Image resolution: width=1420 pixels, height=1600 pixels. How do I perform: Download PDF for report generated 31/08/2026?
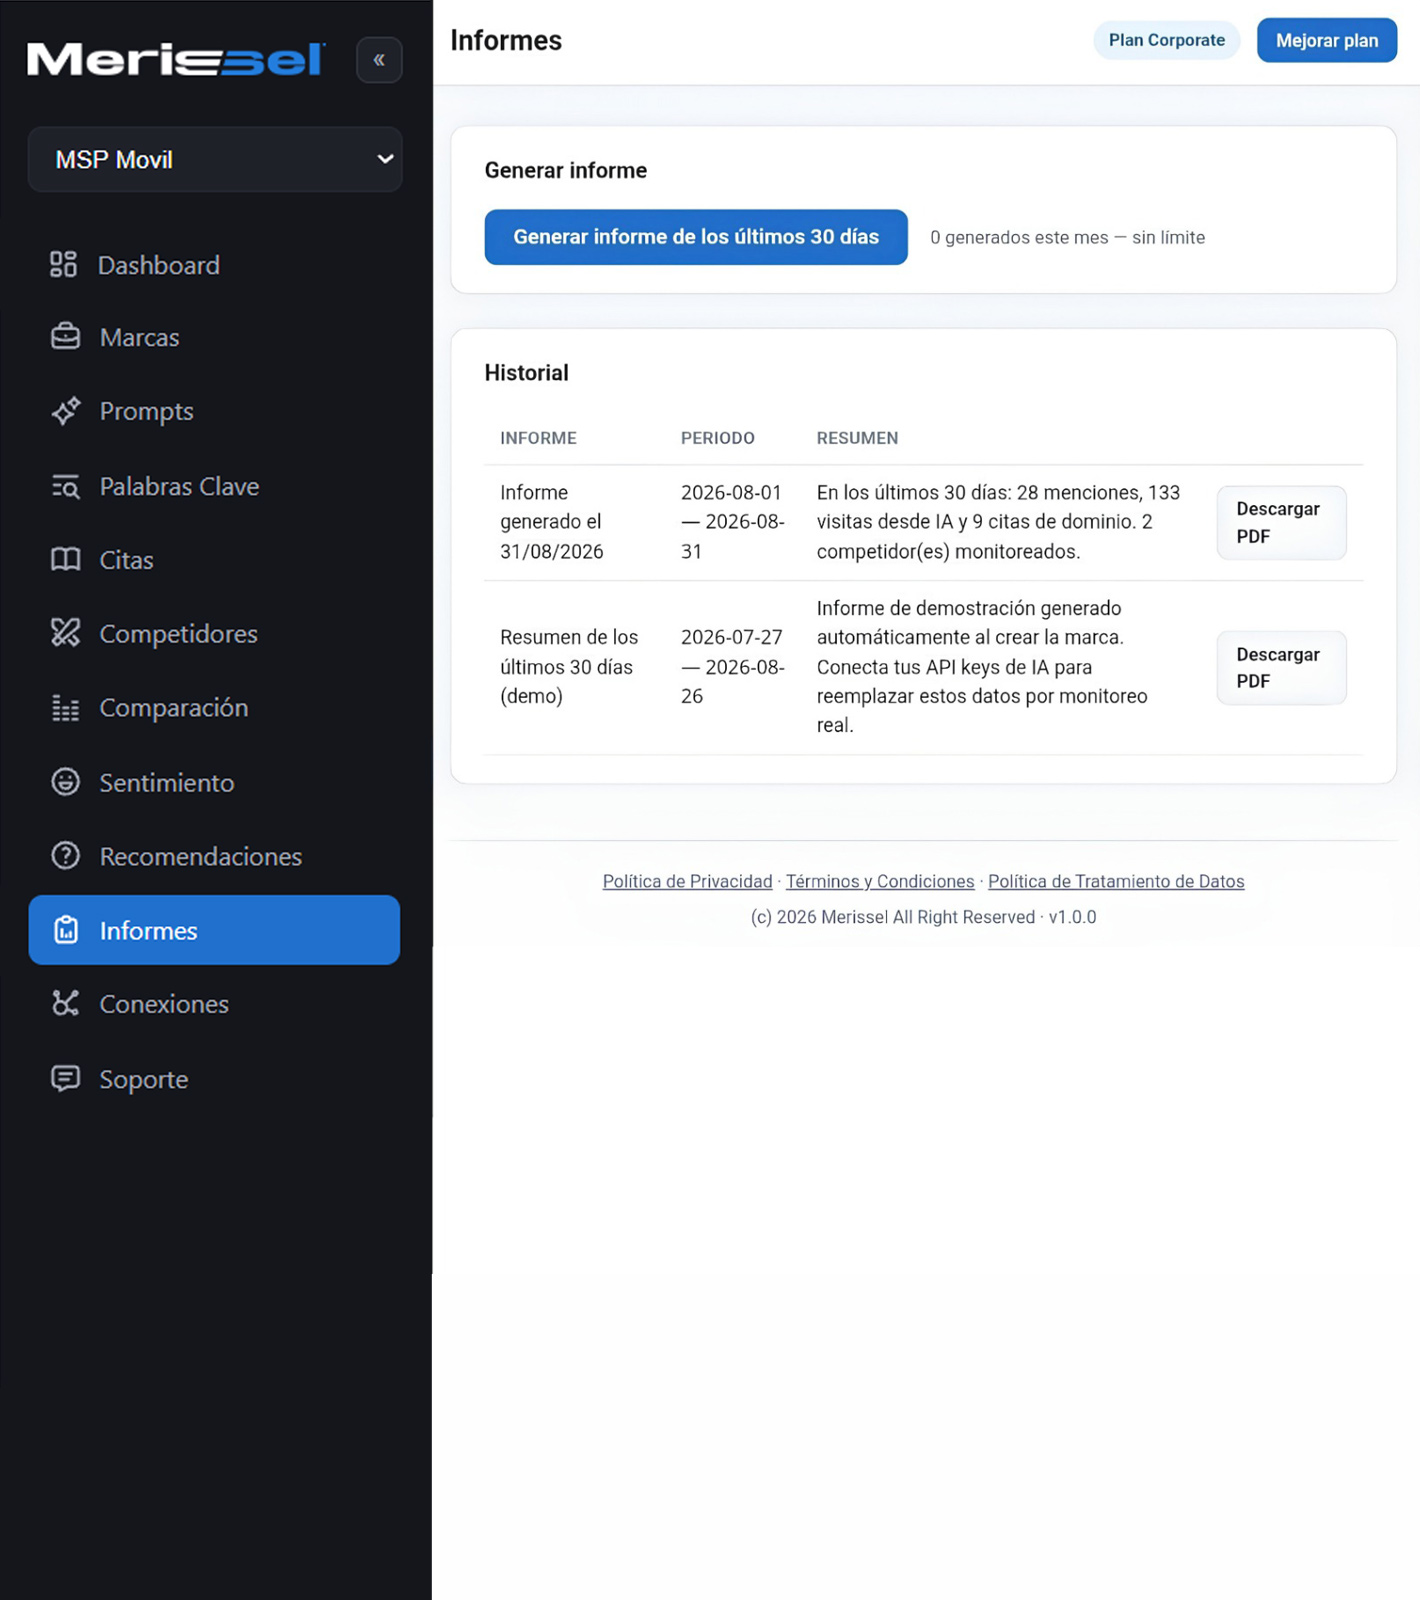(1281, 523)
